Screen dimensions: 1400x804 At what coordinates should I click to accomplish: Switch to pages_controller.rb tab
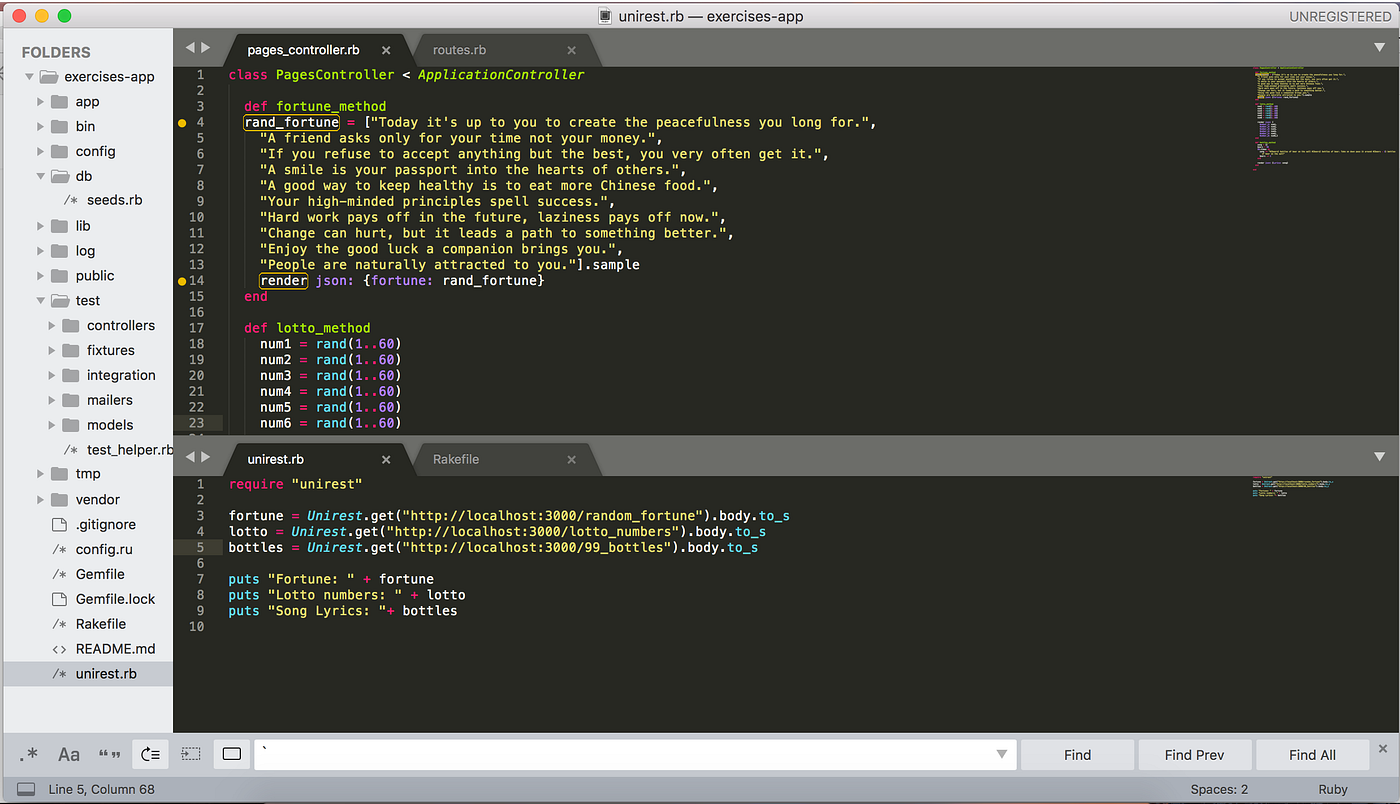303,50
